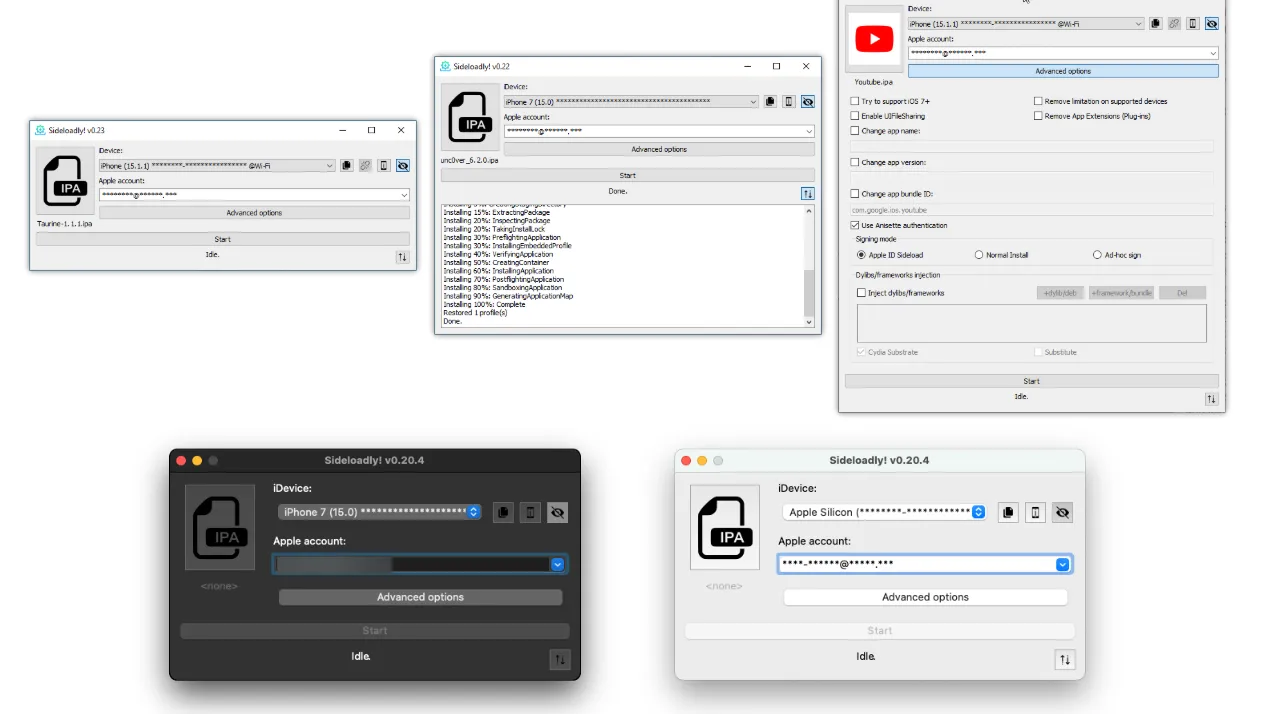Screen dimensions: 1268x714
Task: Toggle log arrows icon in dark macOS window
Action: [x=560, y=659]
